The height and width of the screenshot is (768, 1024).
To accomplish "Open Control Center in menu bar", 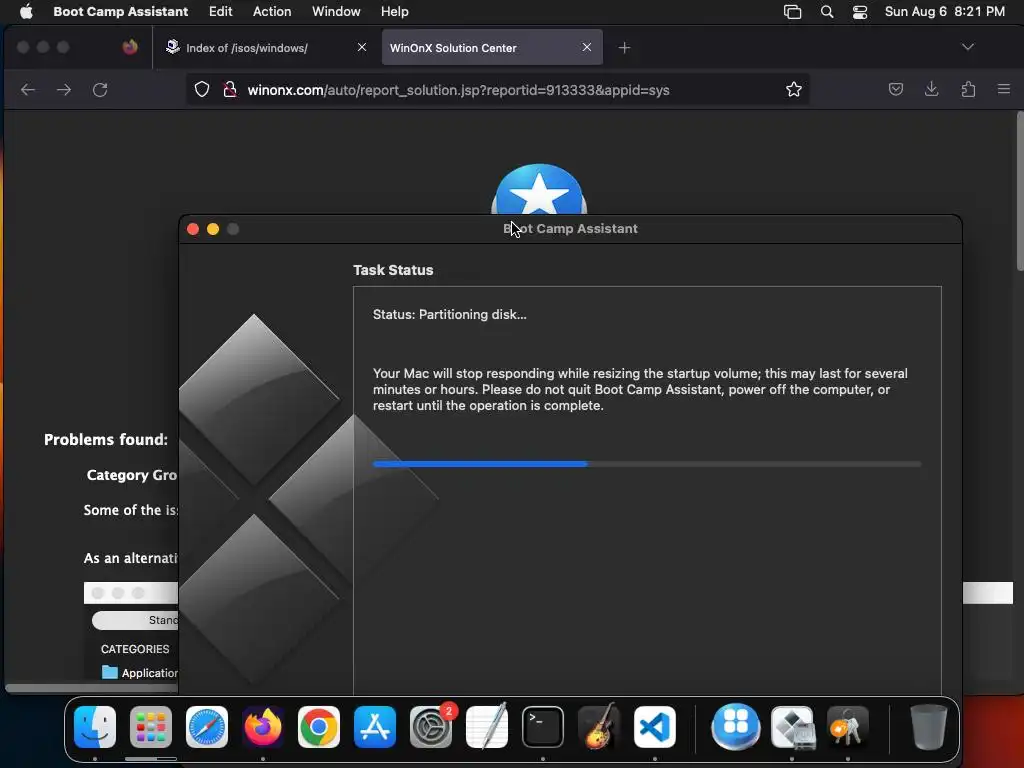I will [x=860, y=12].
